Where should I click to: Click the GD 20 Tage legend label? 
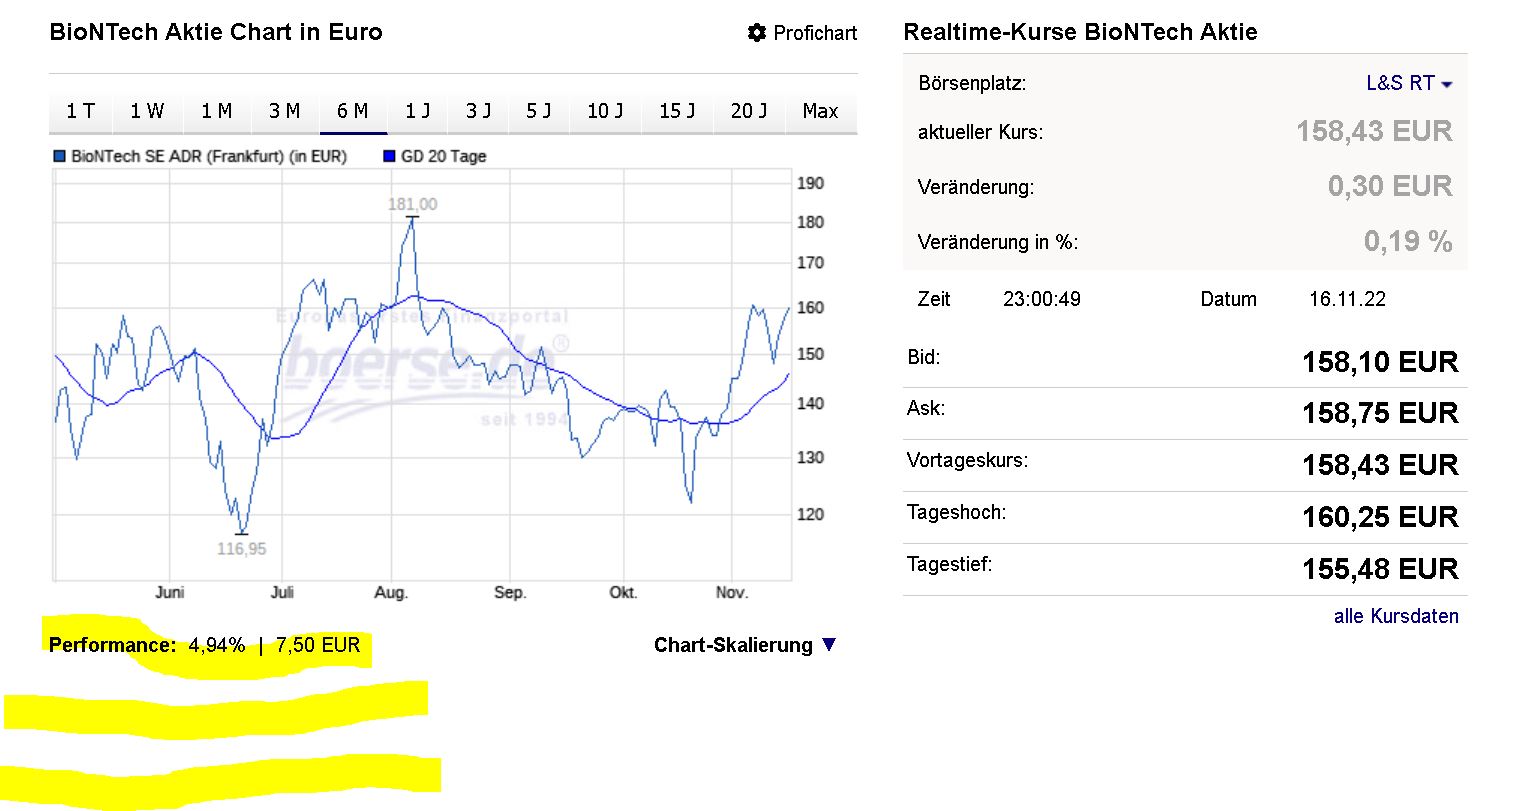pyautogui.click(x=443, y=156)
